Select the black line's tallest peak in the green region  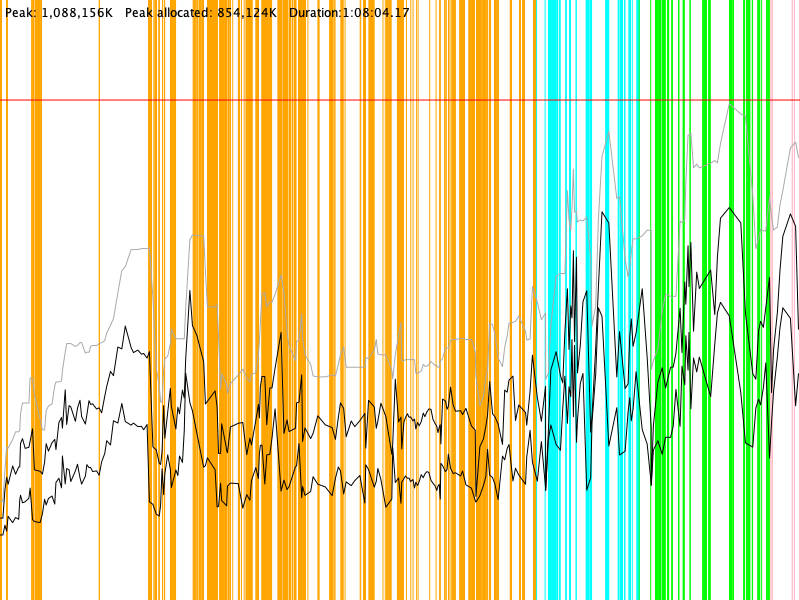tap(731, 208)
